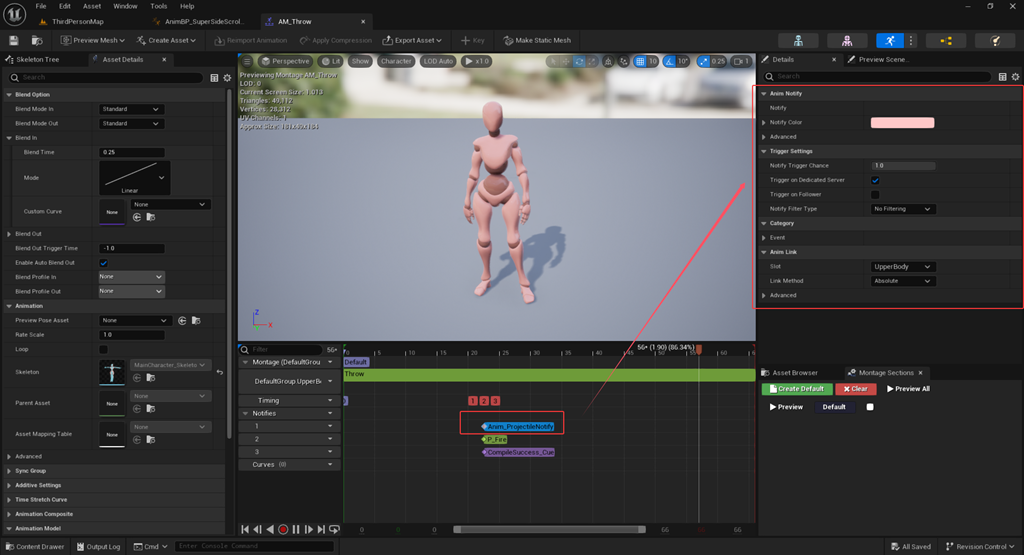The width and height of the screenshot is (1024, 555).
Task: Open the Preview Mesh dropdown
Action: tap(93, 40)
